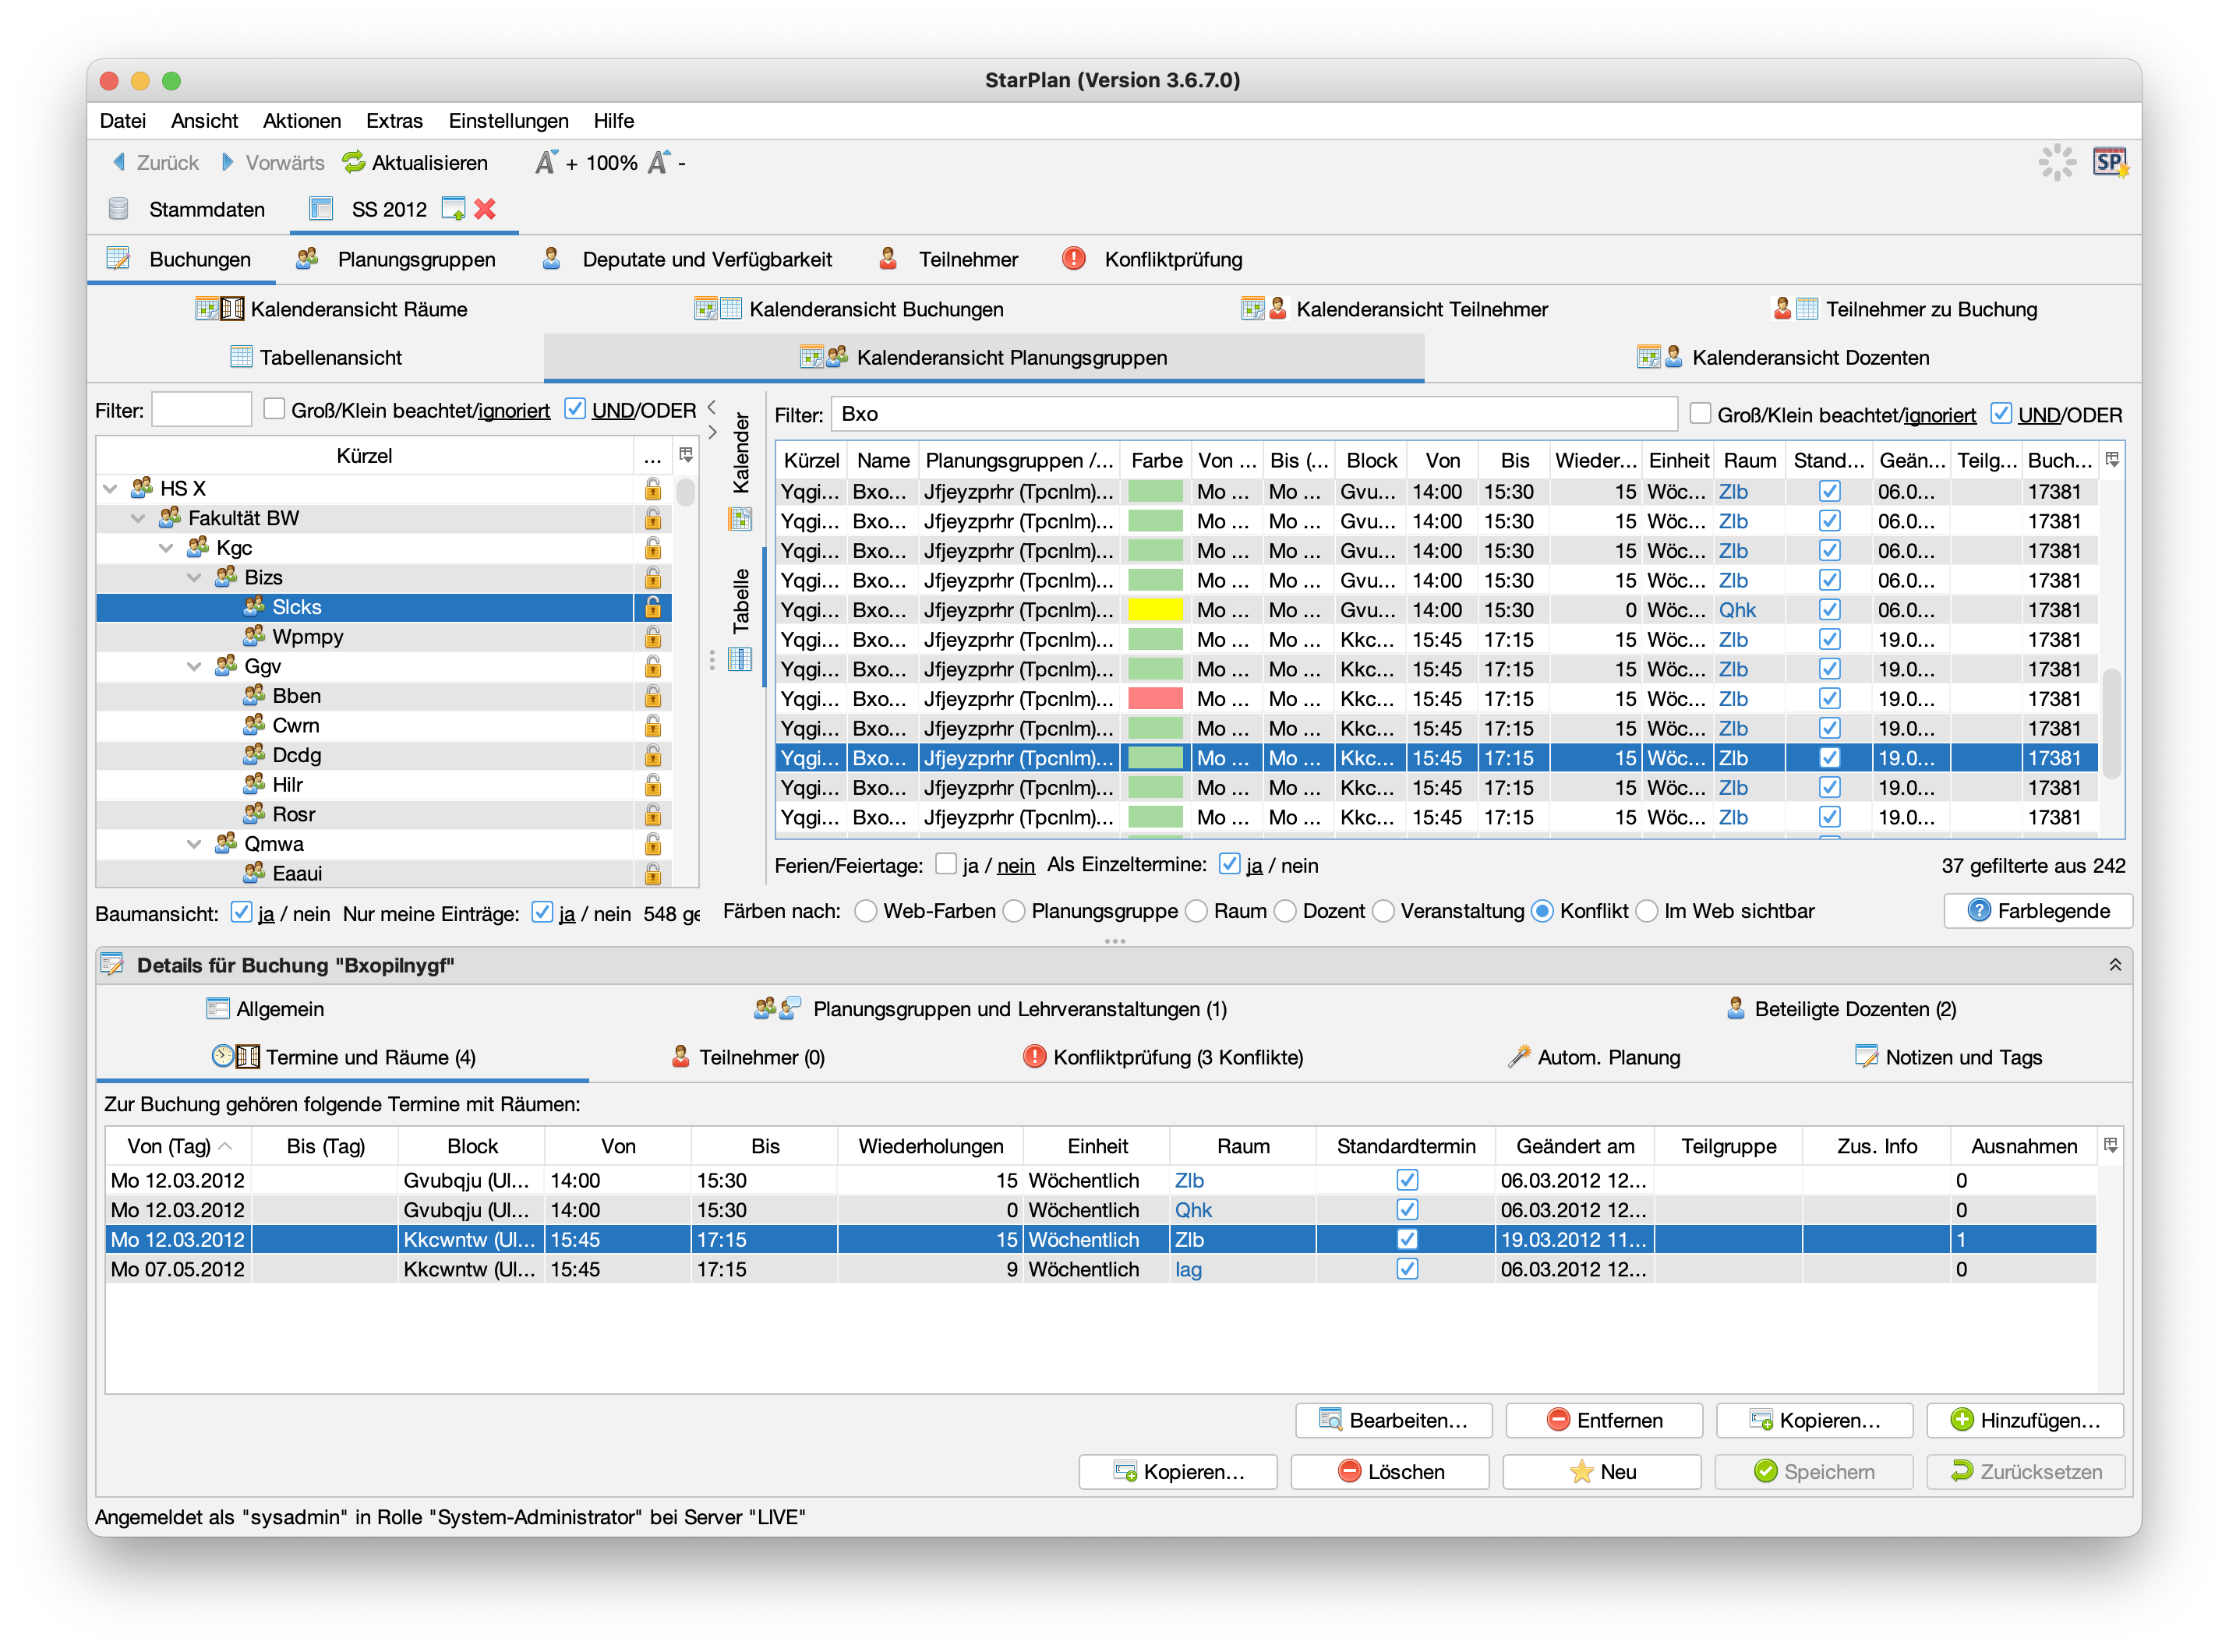Click the yellow Farbe swatch in the Qhk row

point(1155,610)
